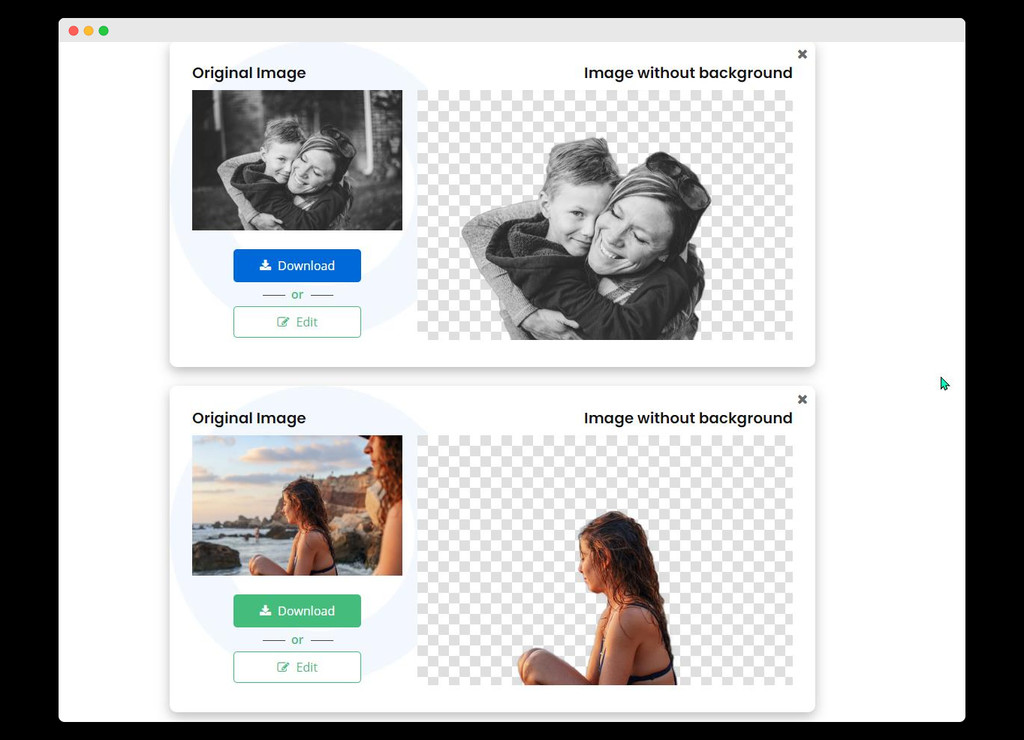
Task: Click the top card's "Original Image" heading
Action: 249,73
